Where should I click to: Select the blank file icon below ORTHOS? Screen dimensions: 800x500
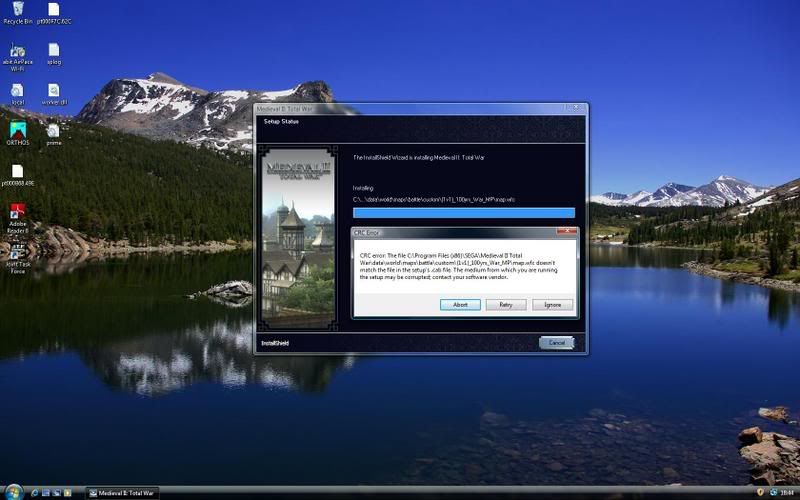click(18, 175)
